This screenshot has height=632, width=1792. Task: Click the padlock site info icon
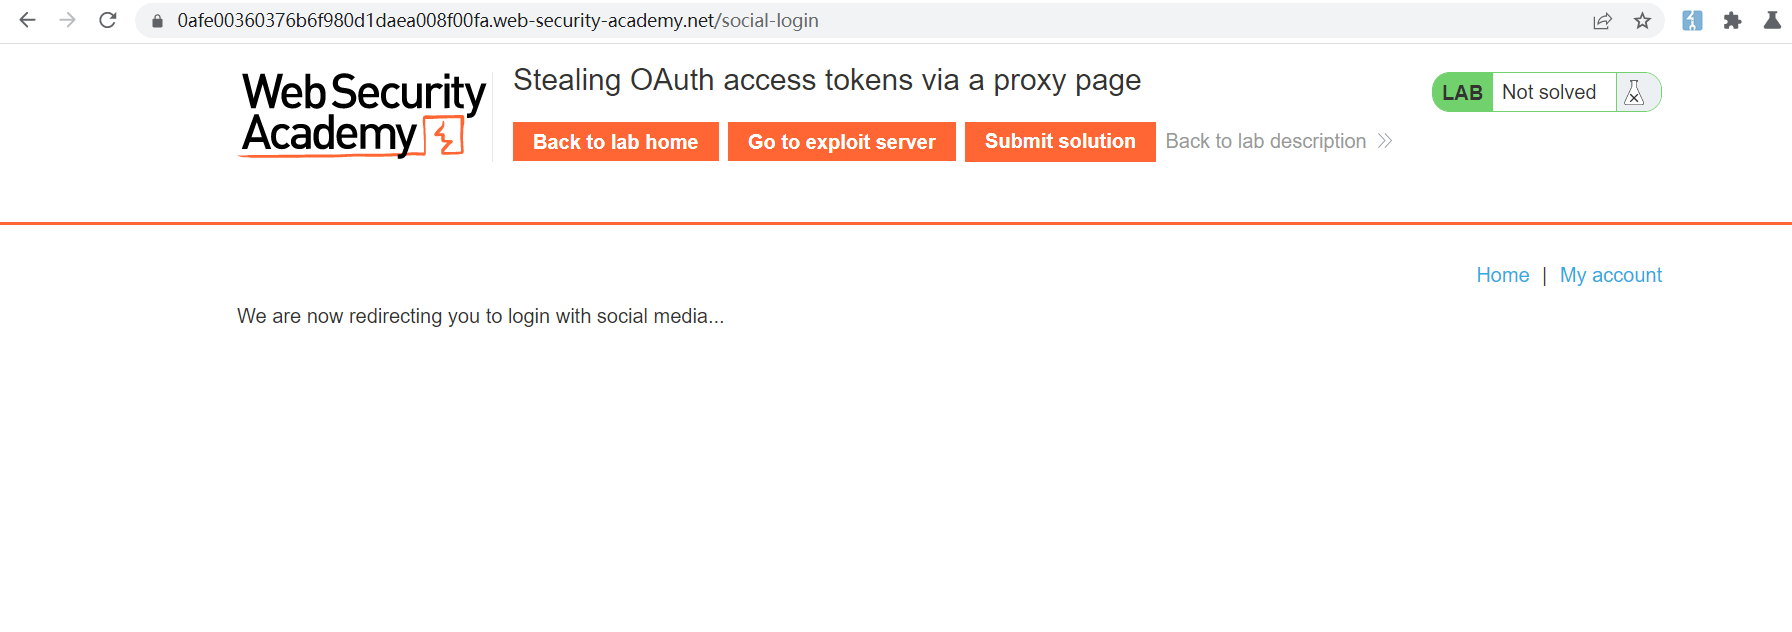coord(157,21)
